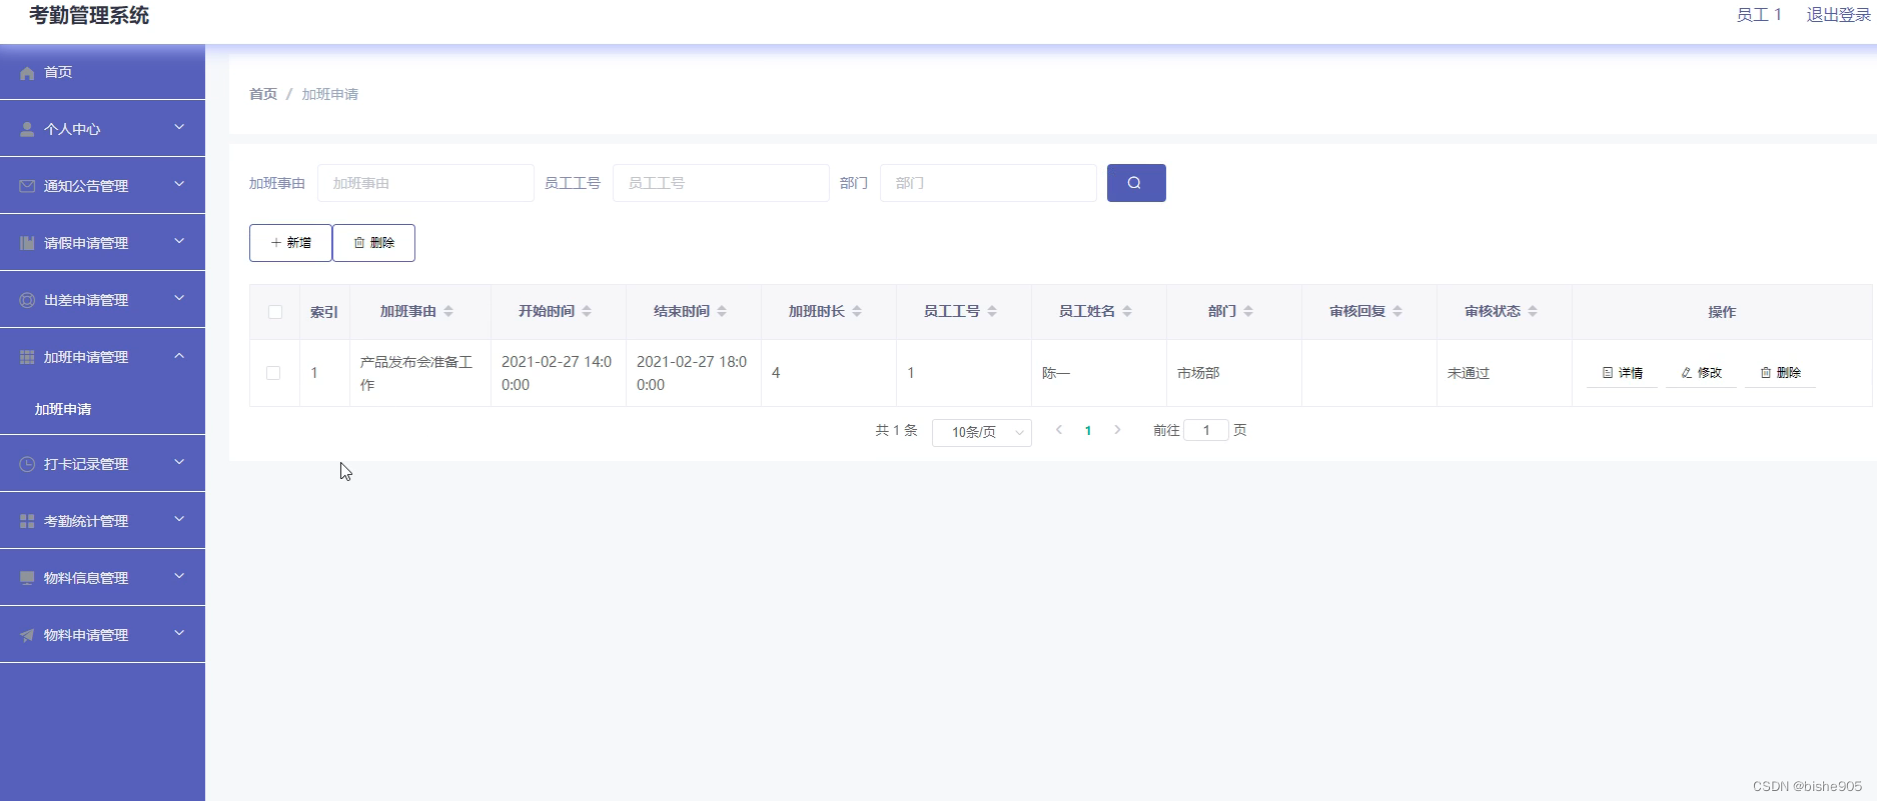Screen dimensions: 1877x801
Task: Click the icon beside 出差申请管理
Action: (27, 301)
